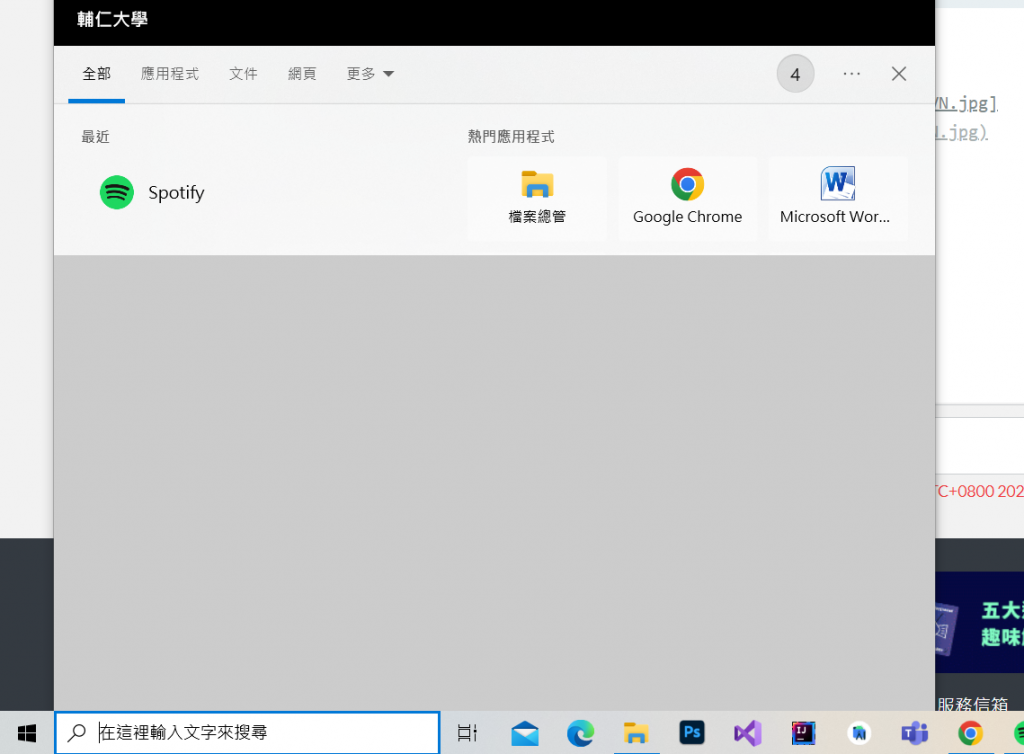Viewport: 1024px width, 754px height.
Task: Open Task View on the taskbar
Action: pyautogui.click(x=467, y=733)
